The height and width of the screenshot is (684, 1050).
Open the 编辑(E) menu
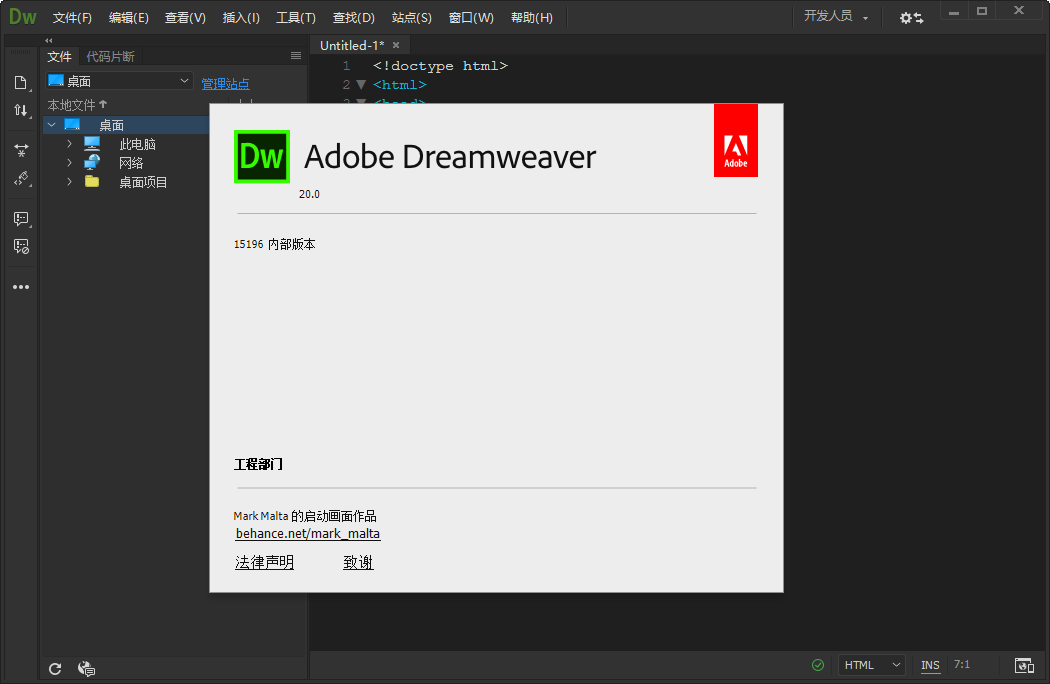[129, 17]
